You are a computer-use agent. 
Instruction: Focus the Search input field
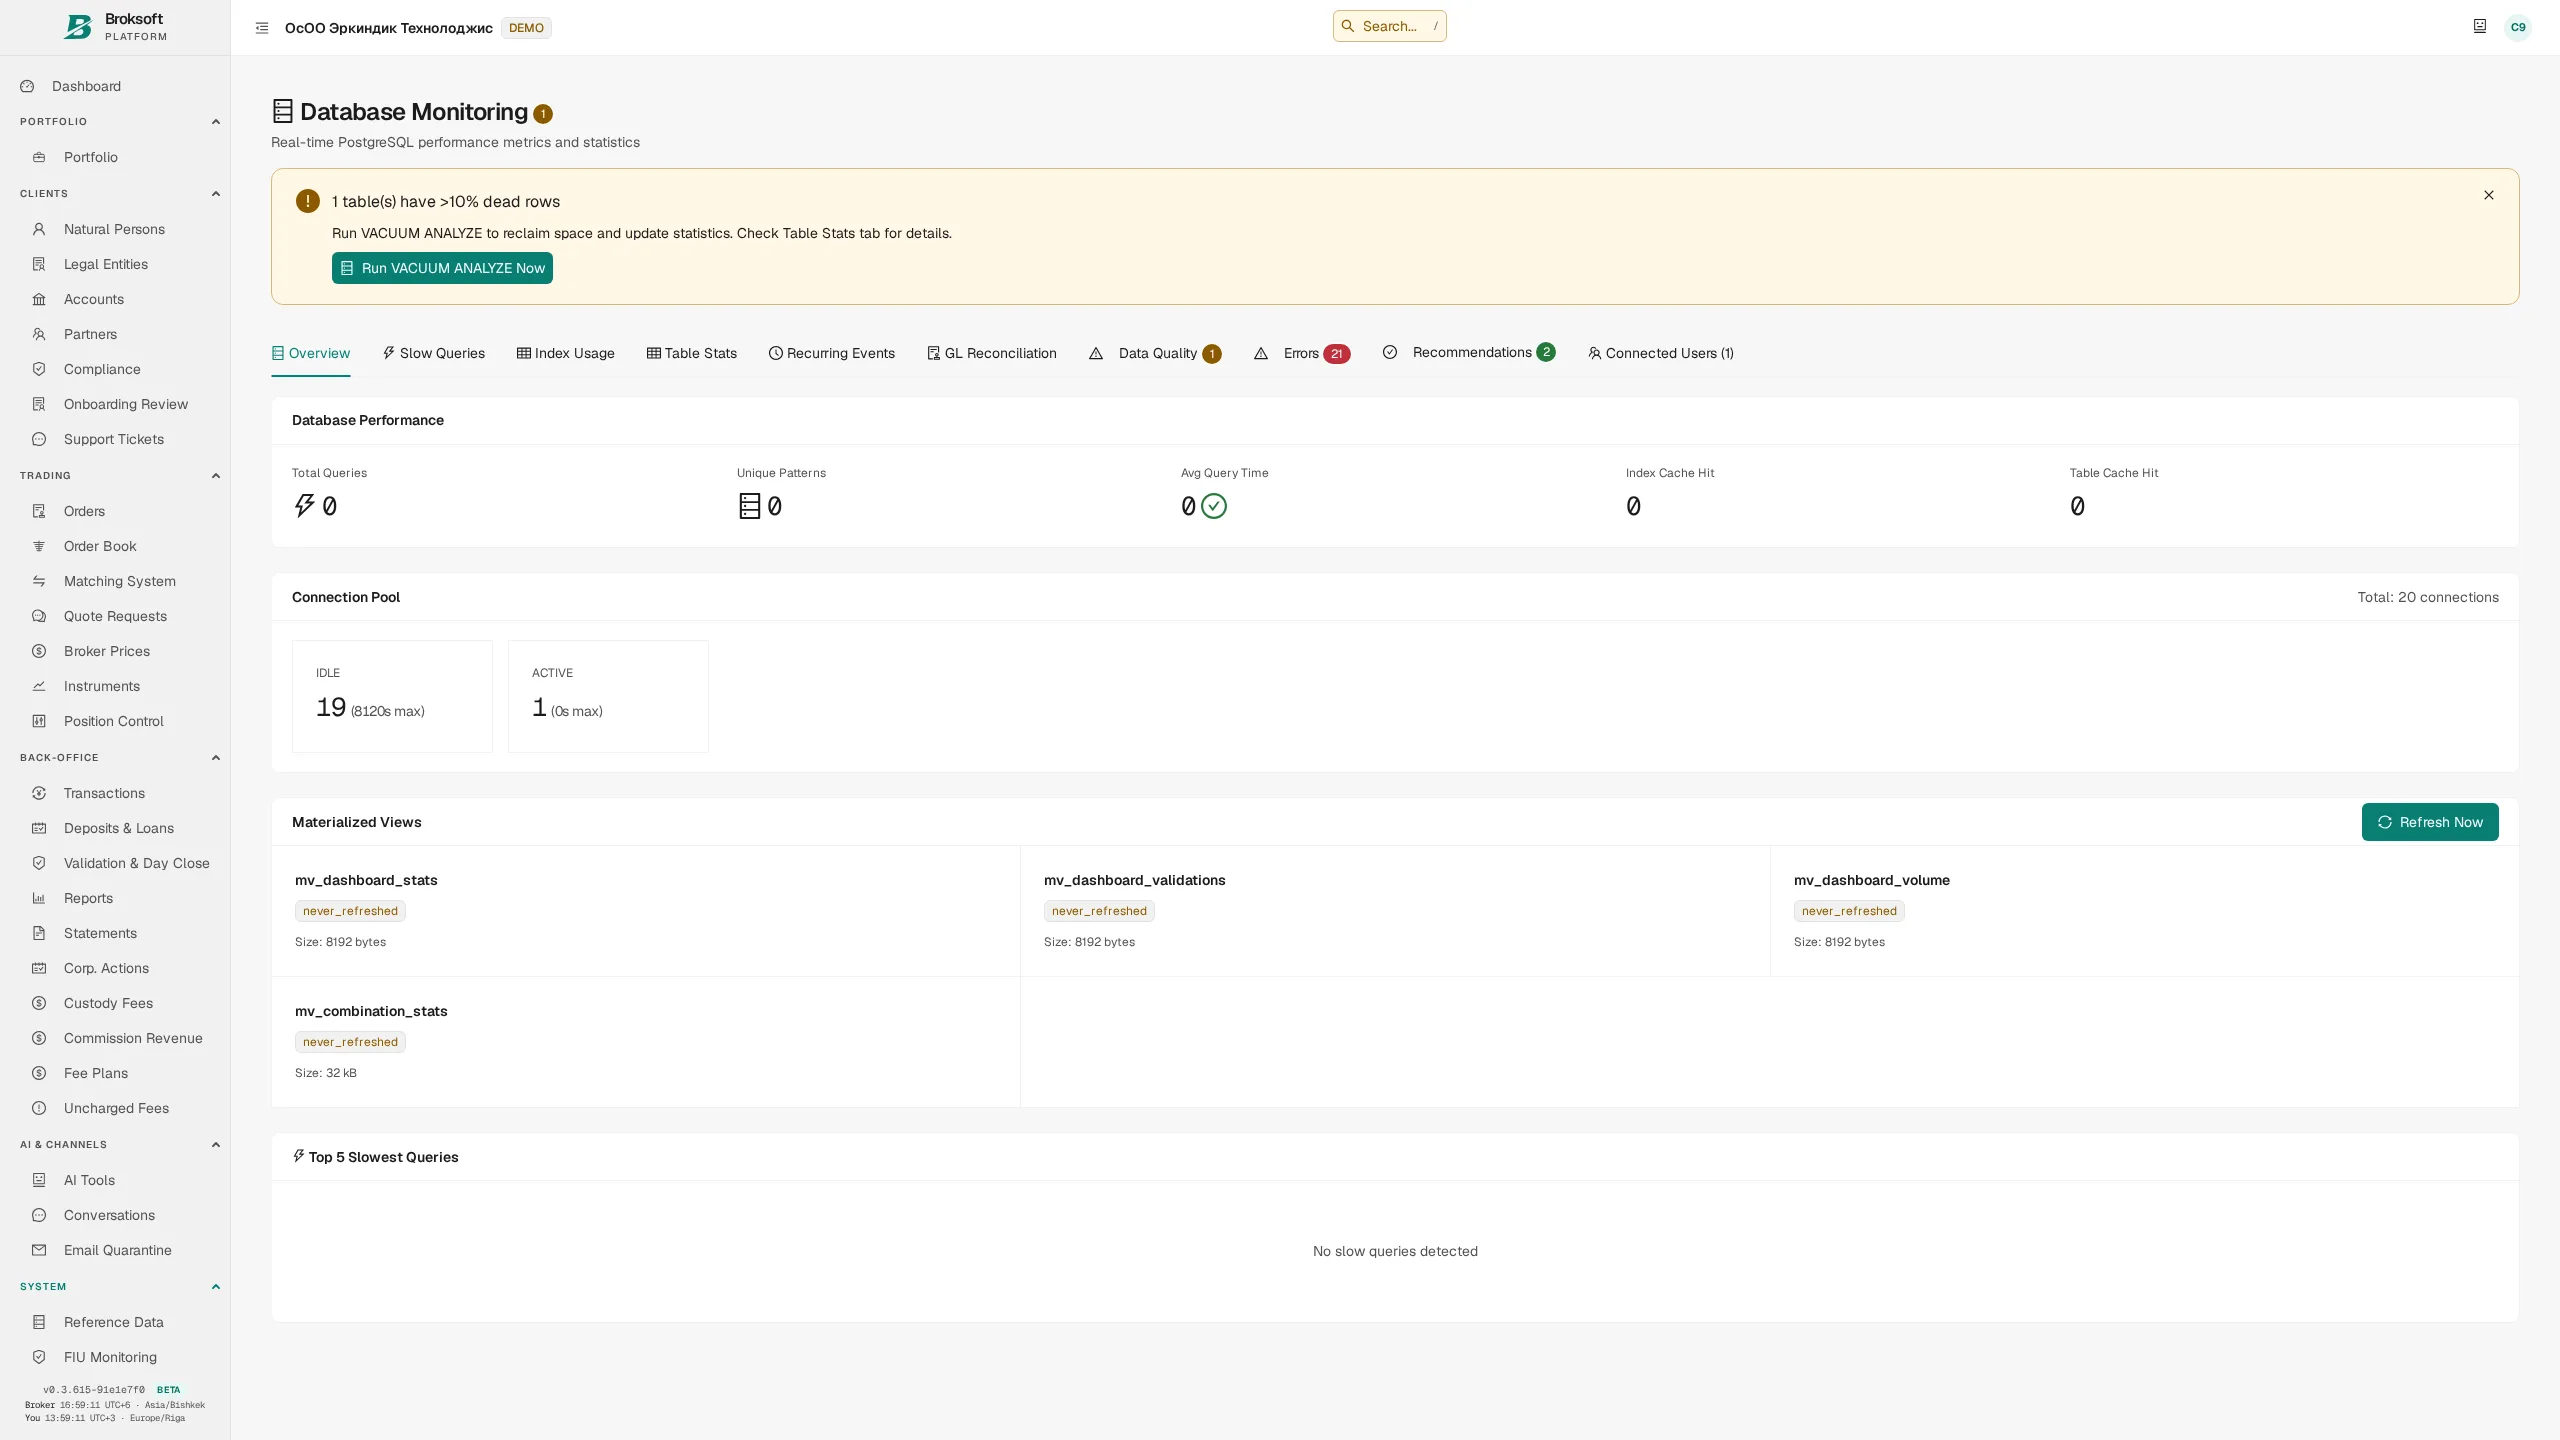click(1390, 26)
